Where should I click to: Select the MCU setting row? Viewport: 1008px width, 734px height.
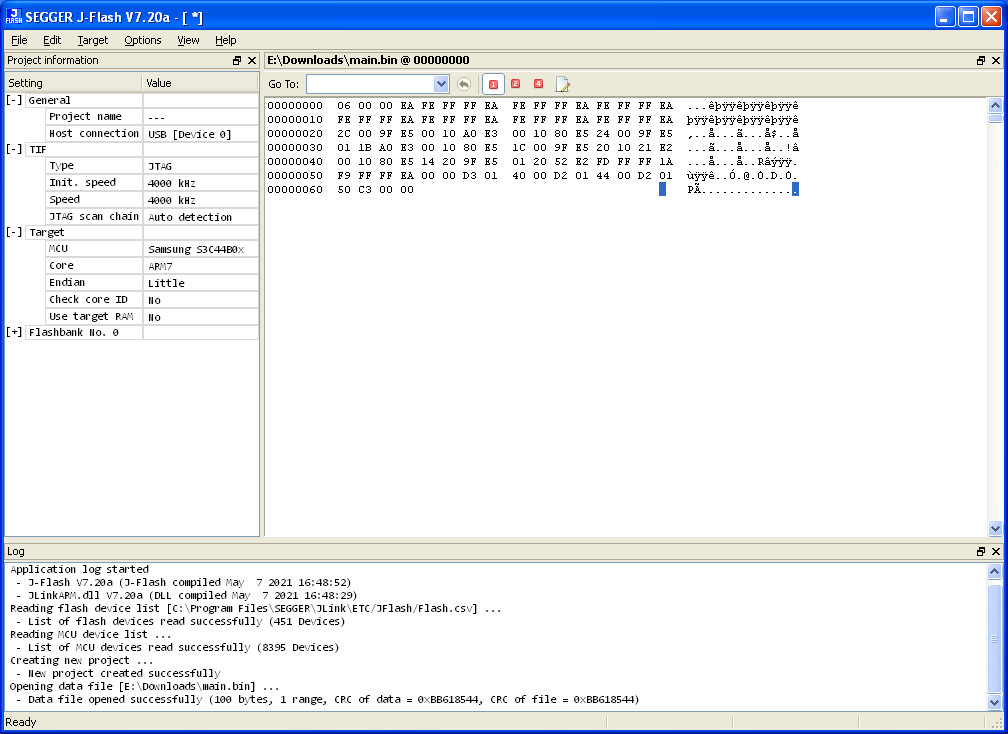pyautogui.click(x=153, y=249)
